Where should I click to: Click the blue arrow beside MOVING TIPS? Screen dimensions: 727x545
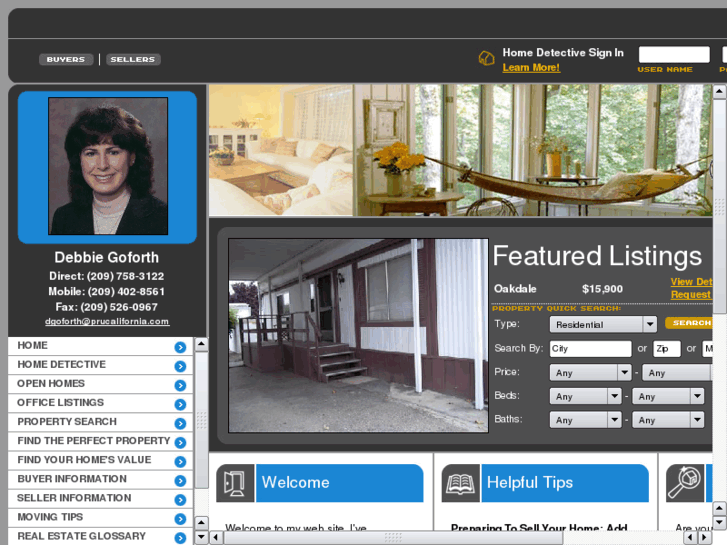click(180, 519)
